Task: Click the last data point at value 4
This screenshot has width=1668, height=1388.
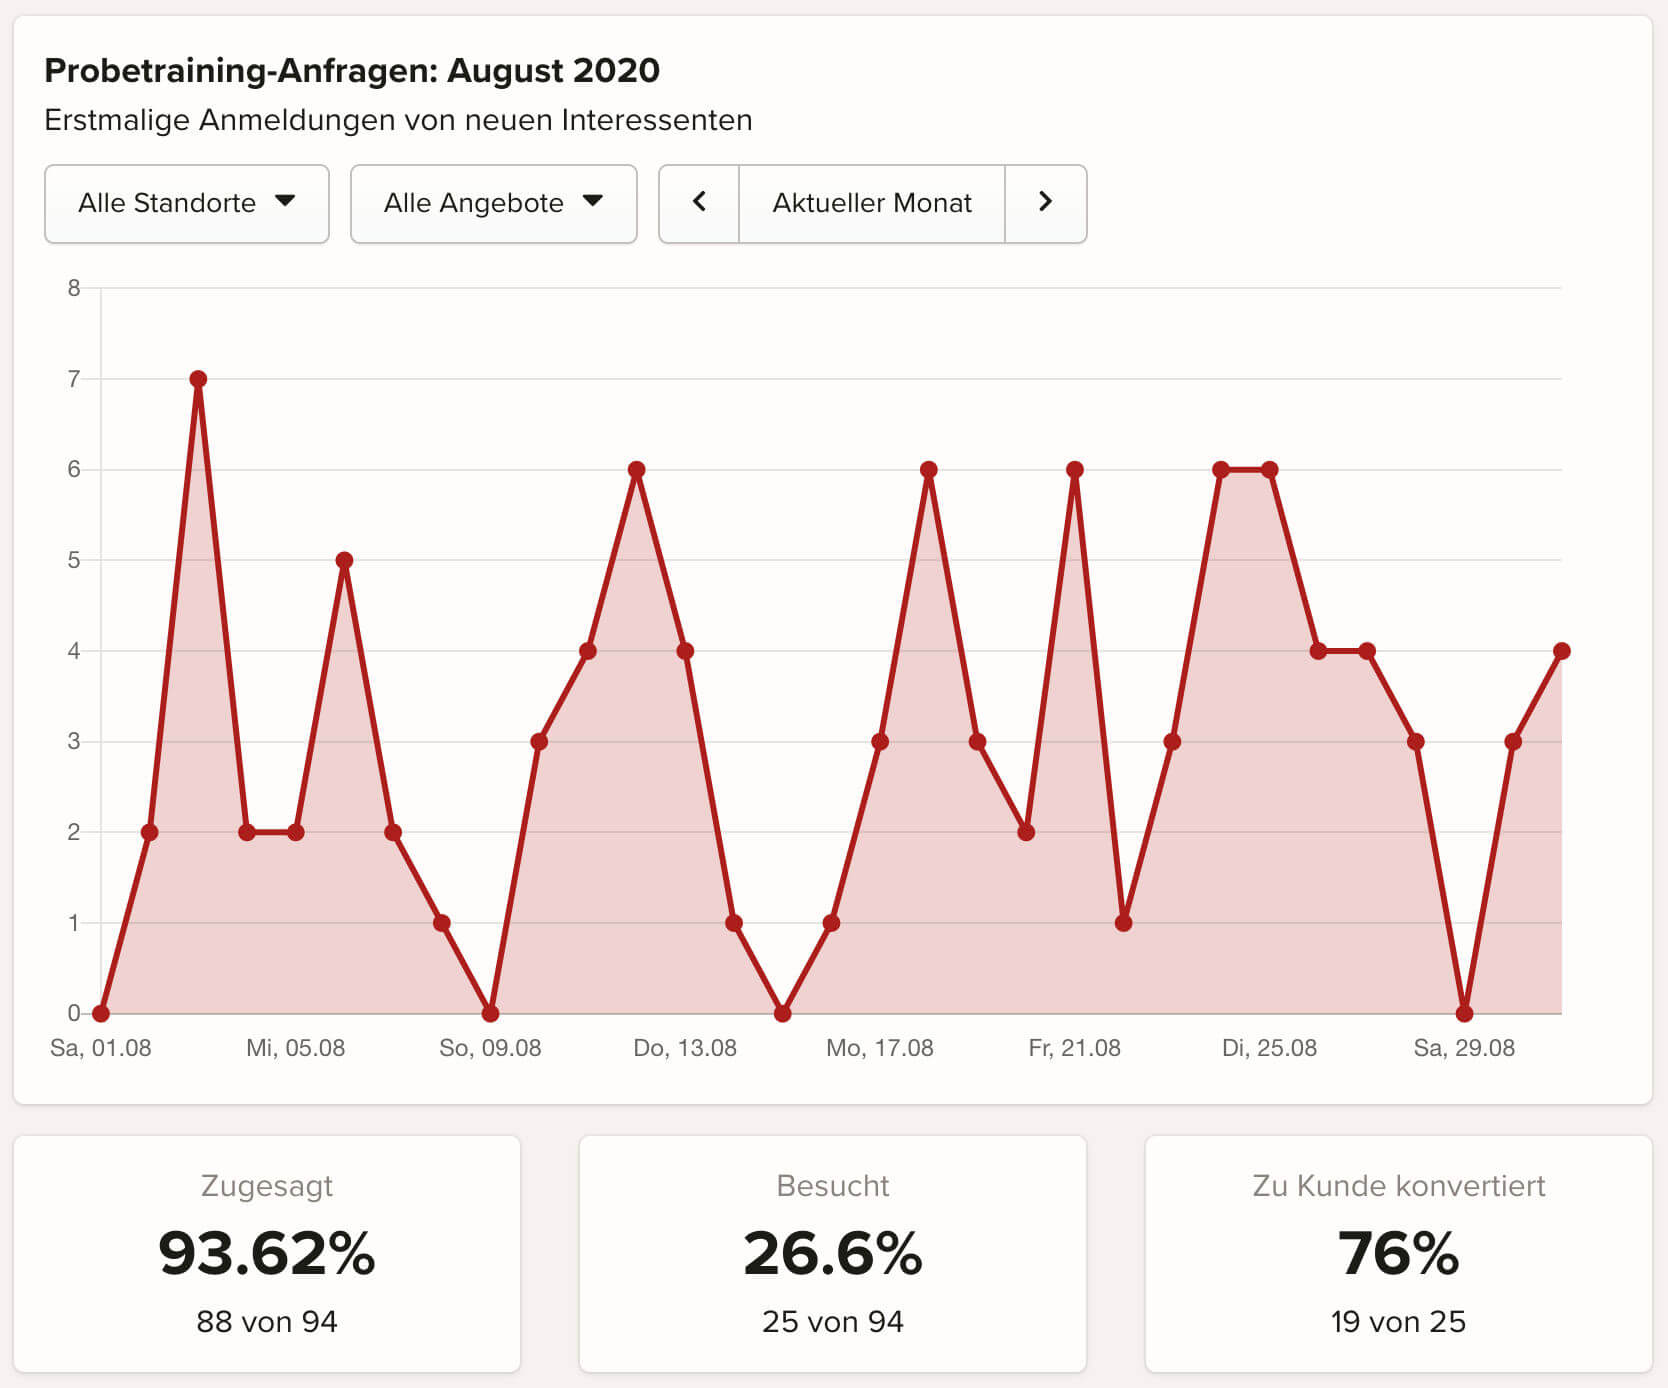Action: [1562, 651]
